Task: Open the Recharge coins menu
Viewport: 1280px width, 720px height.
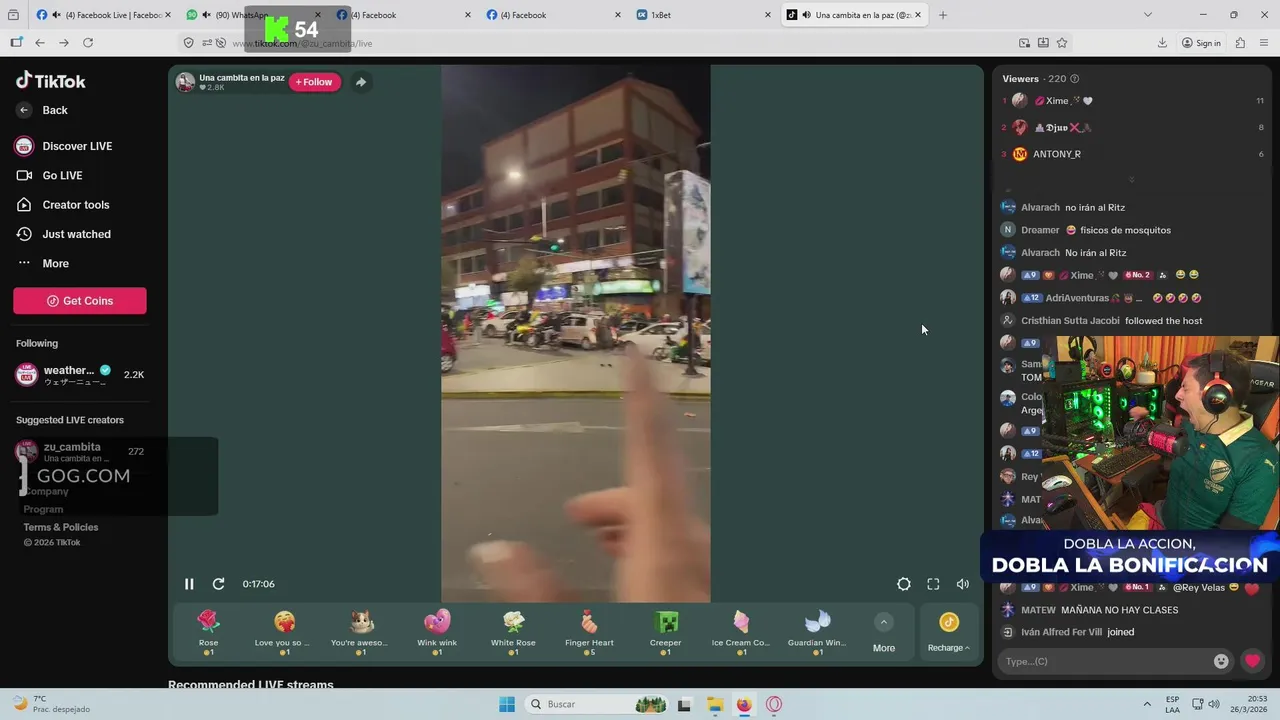Action: (948, 632)
